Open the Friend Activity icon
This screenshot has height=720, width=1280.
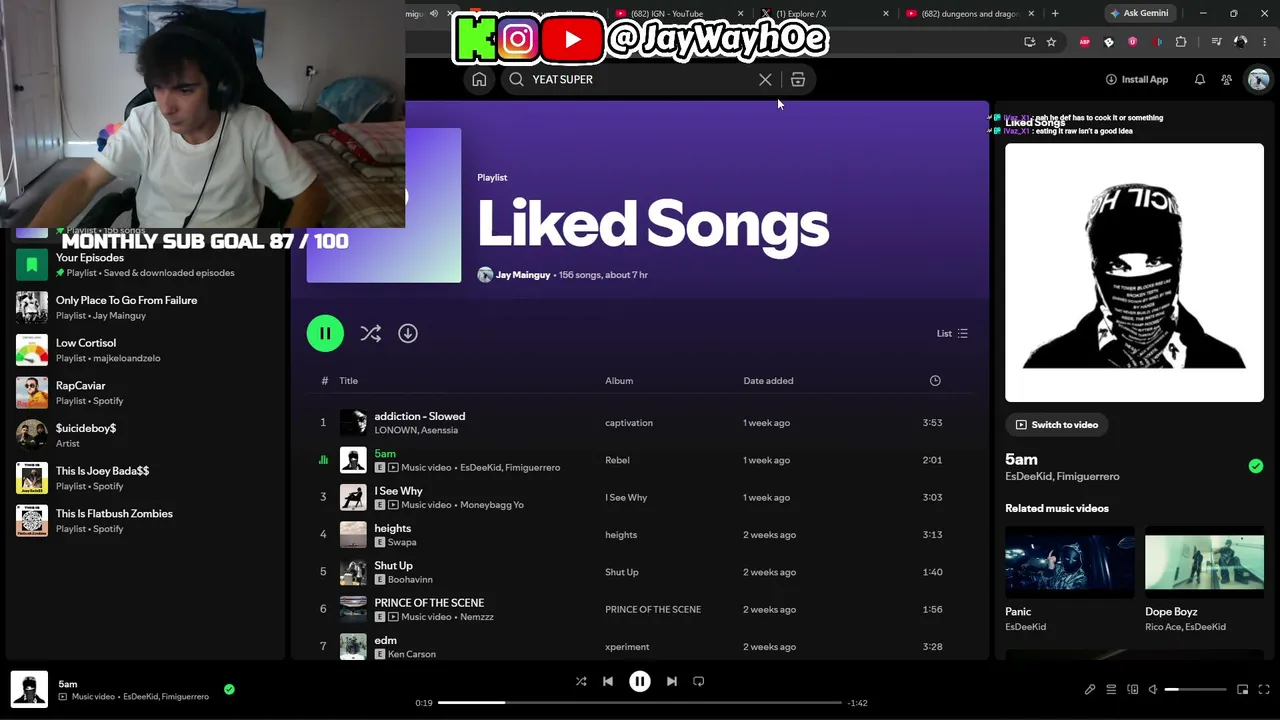[x=1227, y=80]
